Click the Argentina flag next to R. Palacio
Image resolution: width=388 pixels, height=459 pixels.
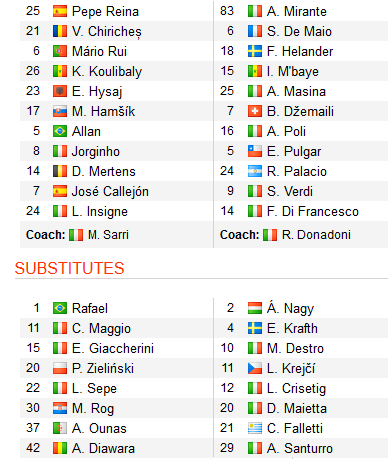[255, 171]
